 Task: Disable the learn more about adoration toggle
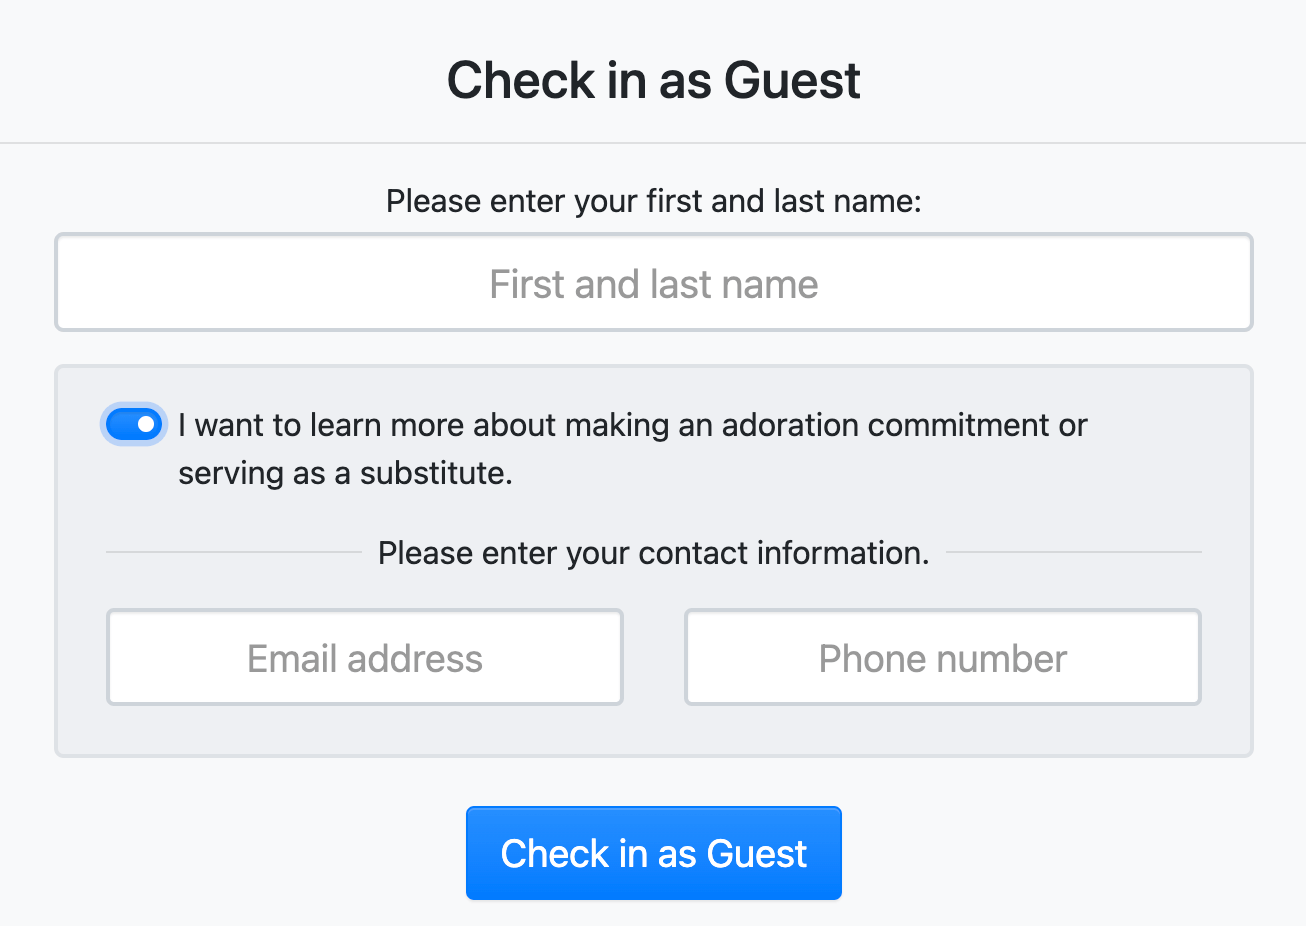(134, 425)
